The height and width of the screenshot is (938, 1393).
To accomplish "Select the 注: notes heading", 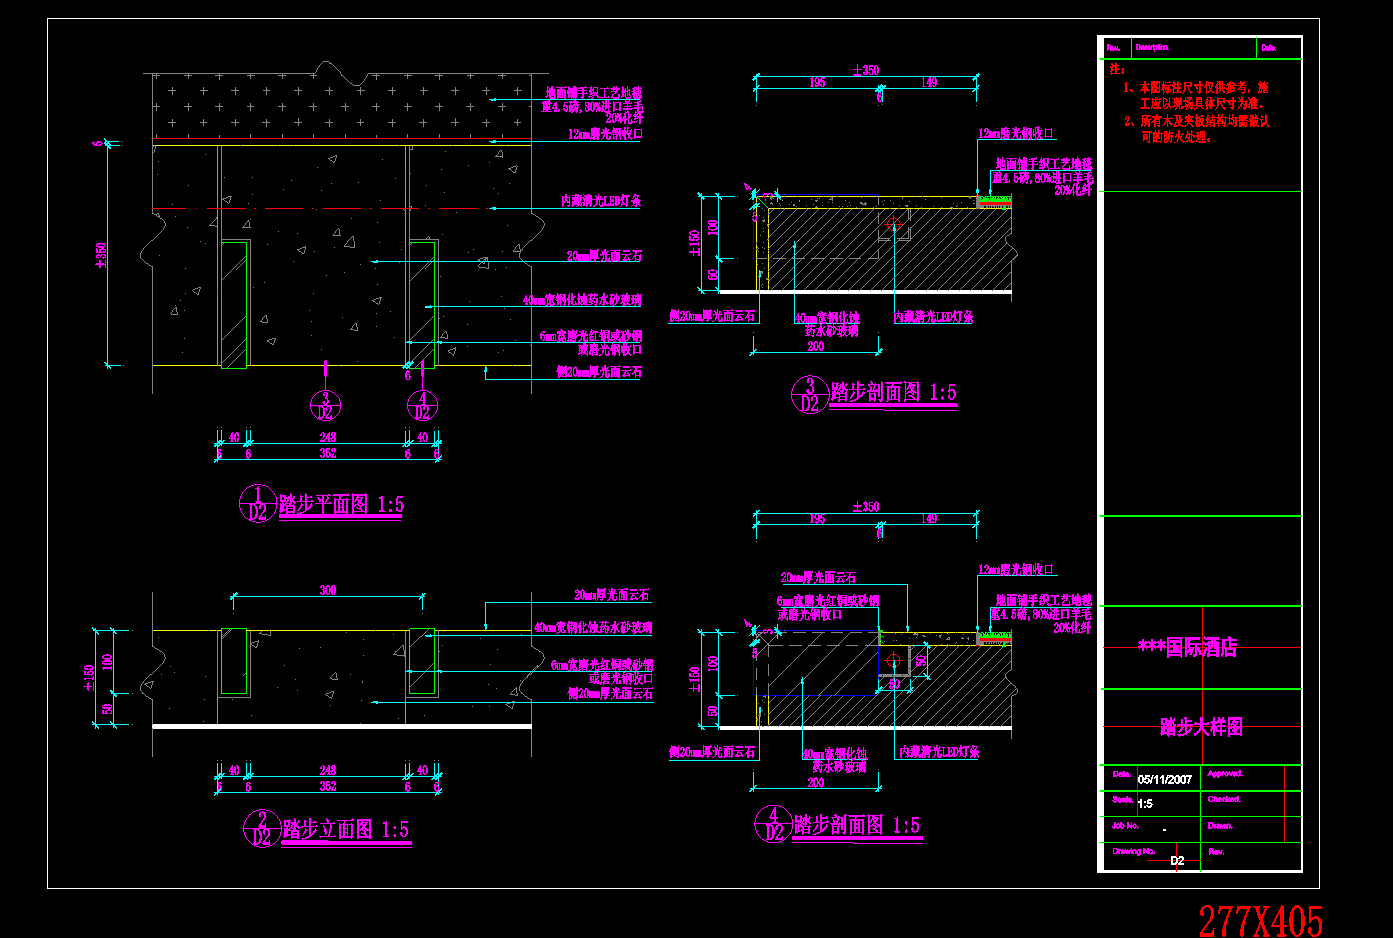I will [x=1117, y=69].
